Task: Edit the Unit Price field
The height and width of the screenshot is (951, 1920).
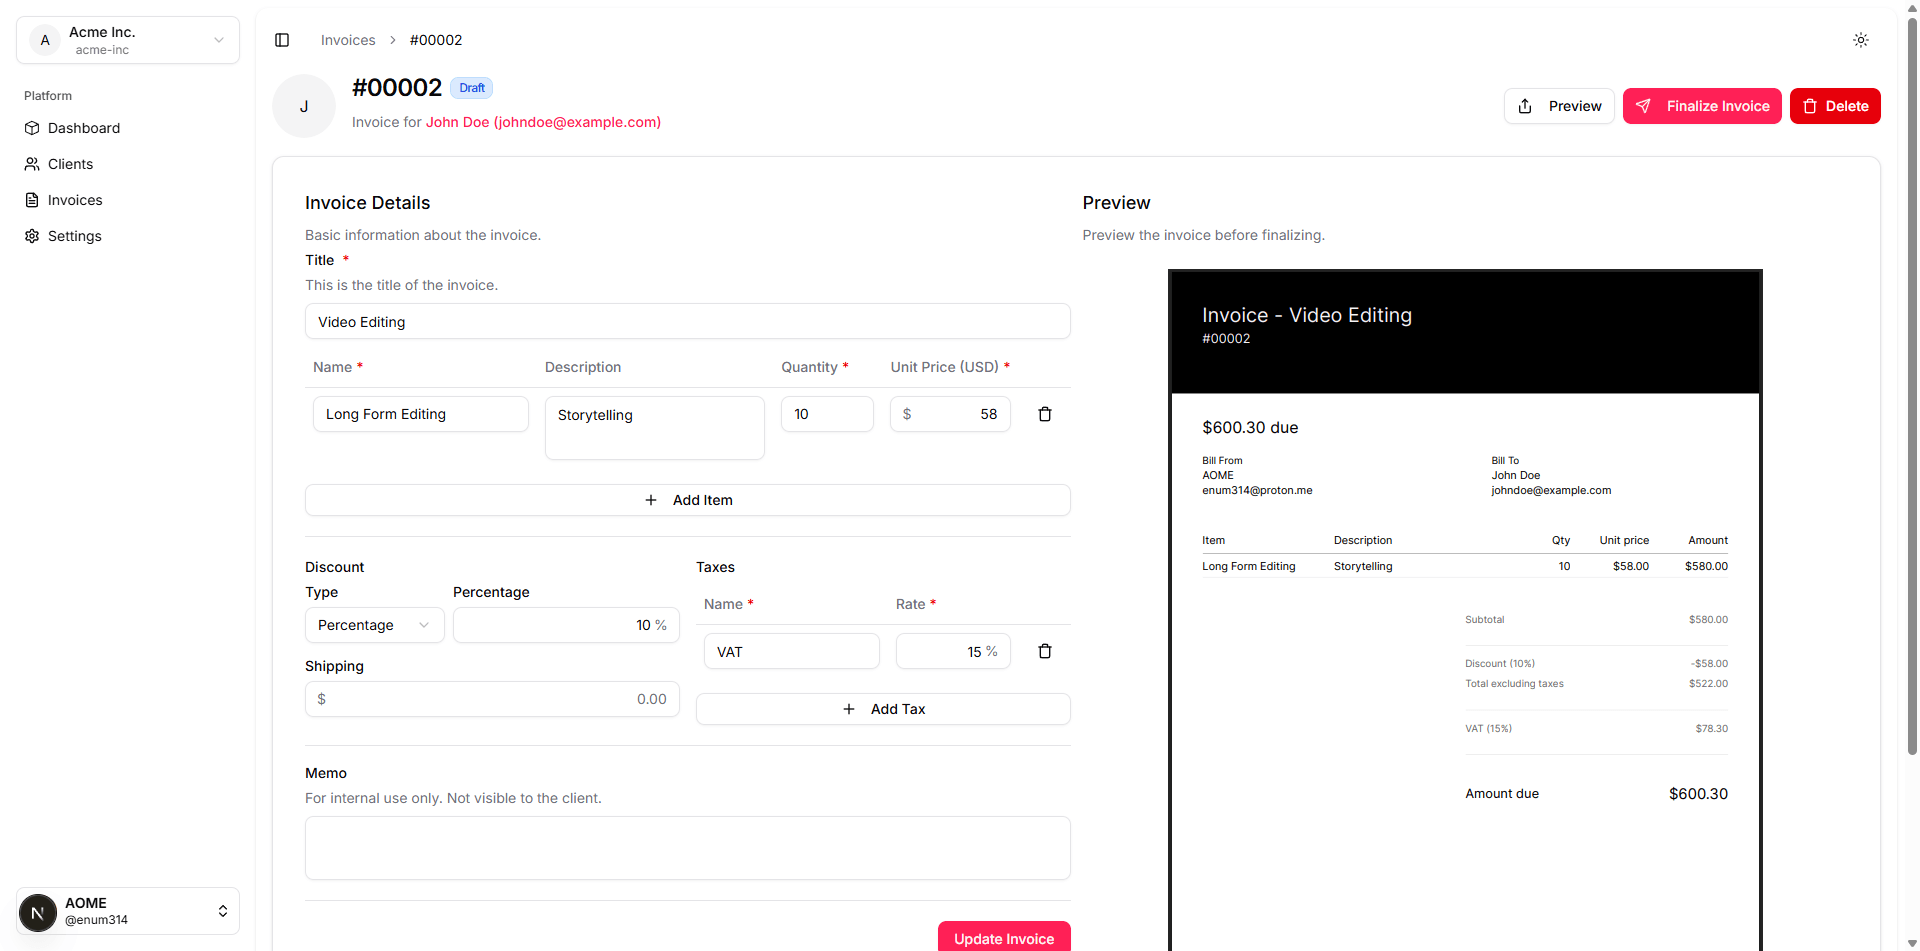Action: coord(950,414)
